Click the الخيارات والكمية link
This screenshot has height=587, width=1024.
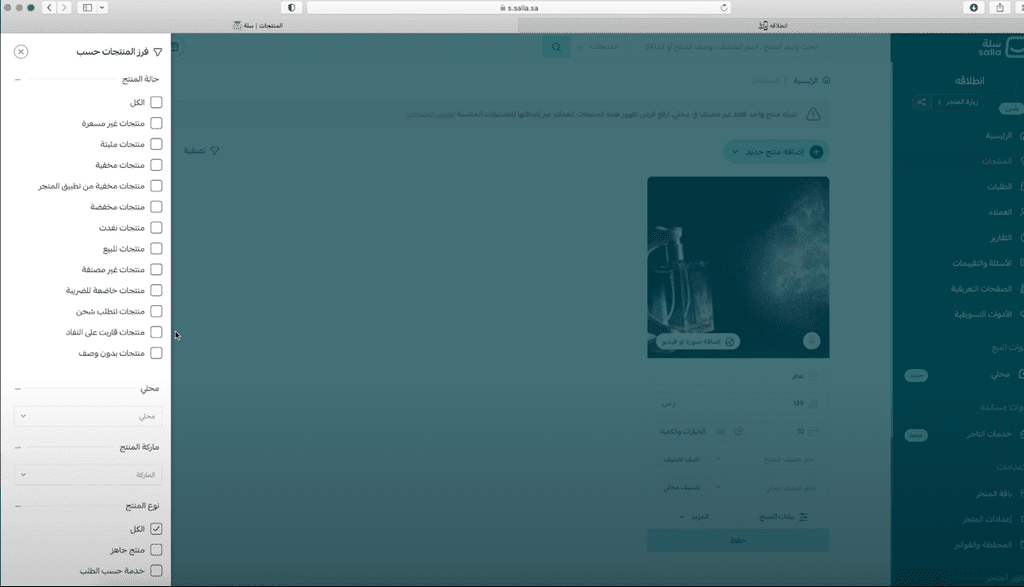pyautogui.click(x=682, y=432)
